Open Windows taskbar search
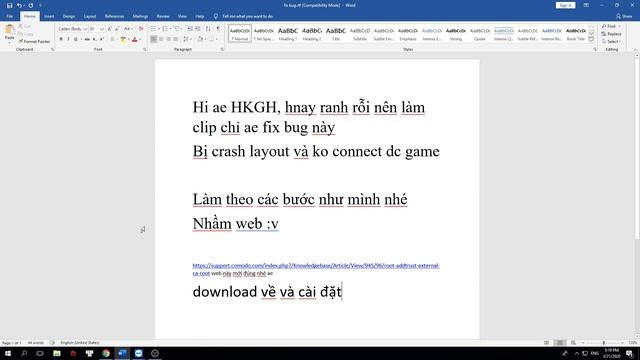 [x=24, y=353]
